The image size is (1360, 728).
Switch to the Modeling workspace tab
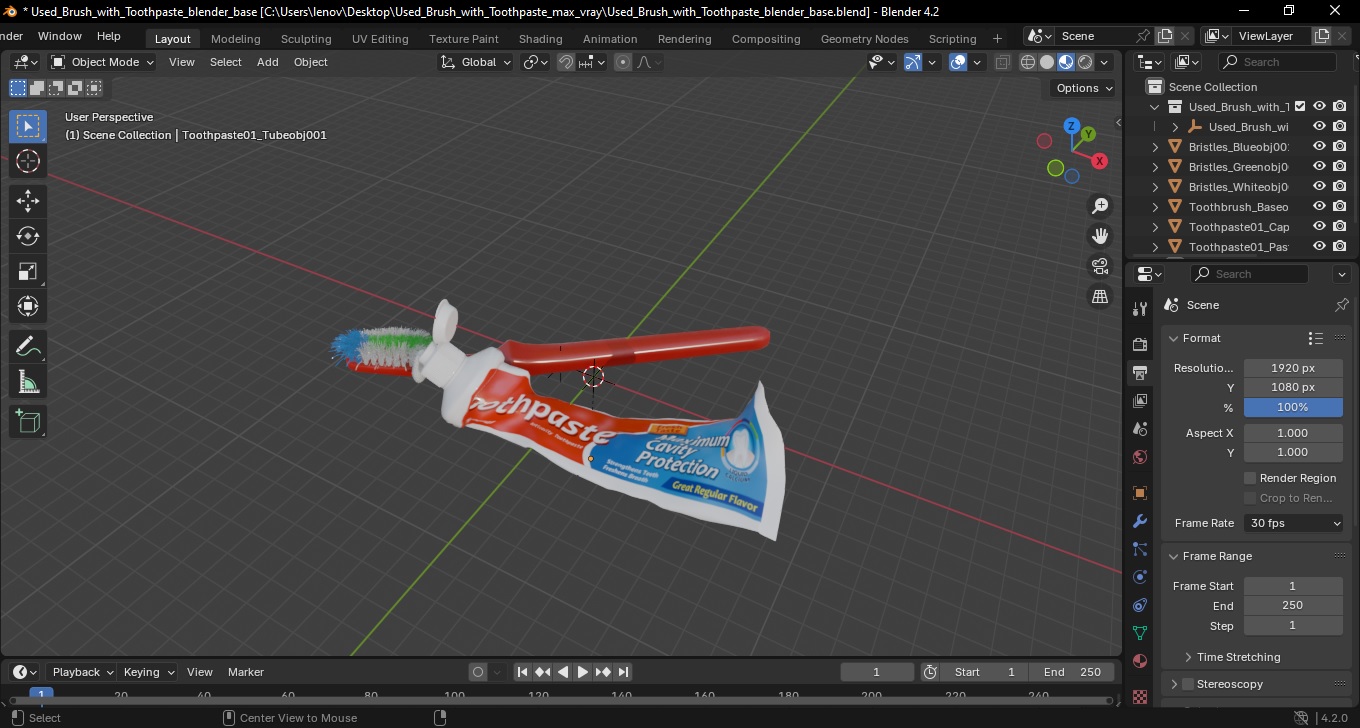[x=235, y=39]
